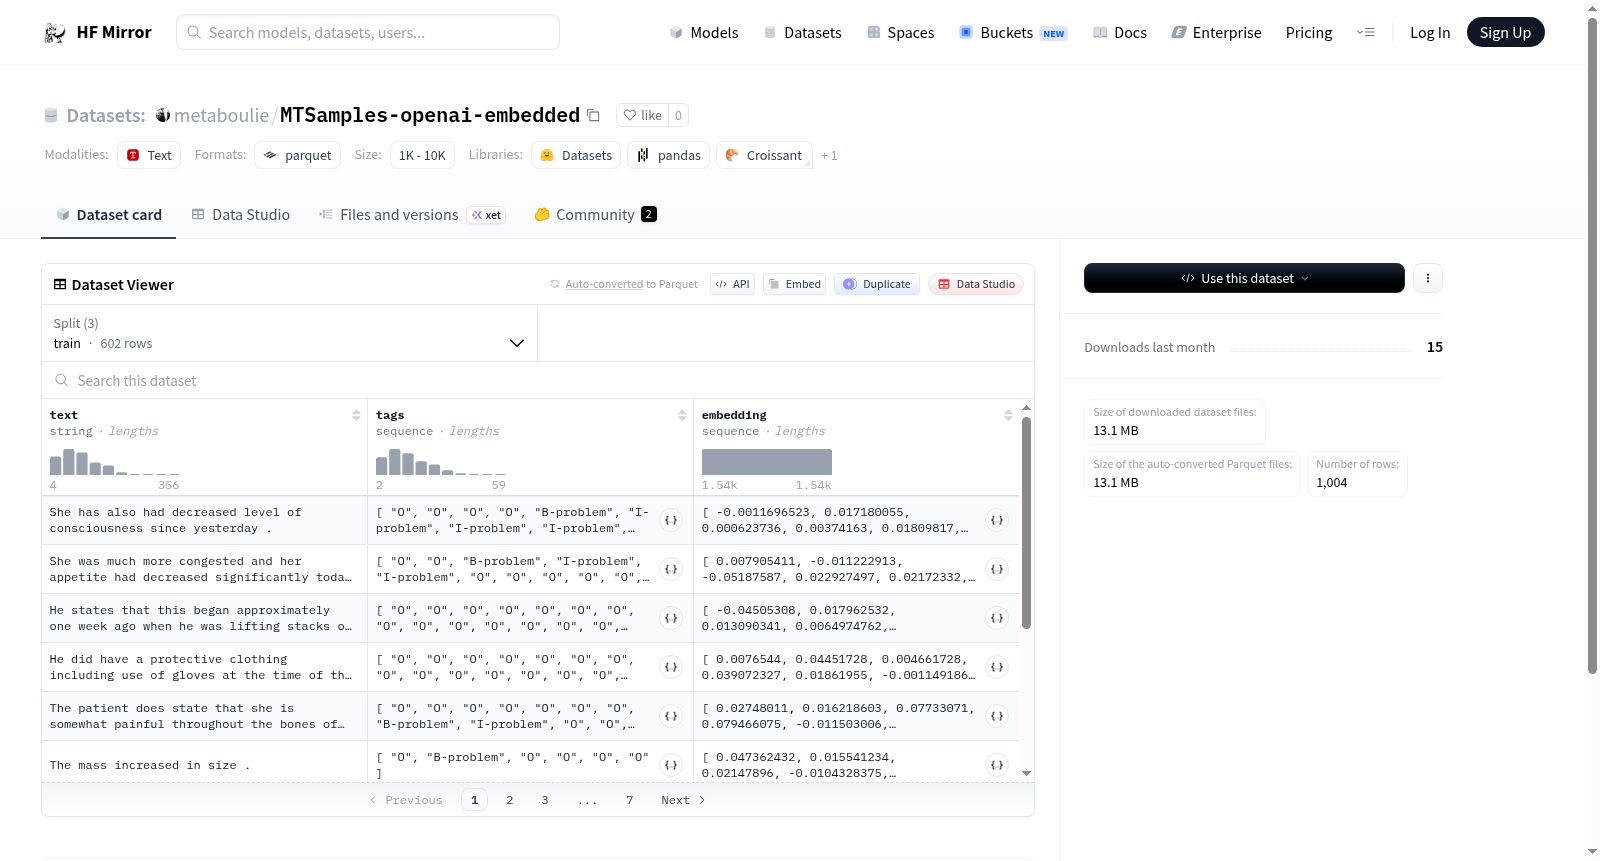Expand embedding cell starting with 0.047362432
This screenshot has width=1600, height=861.
(x=997, y=765)
